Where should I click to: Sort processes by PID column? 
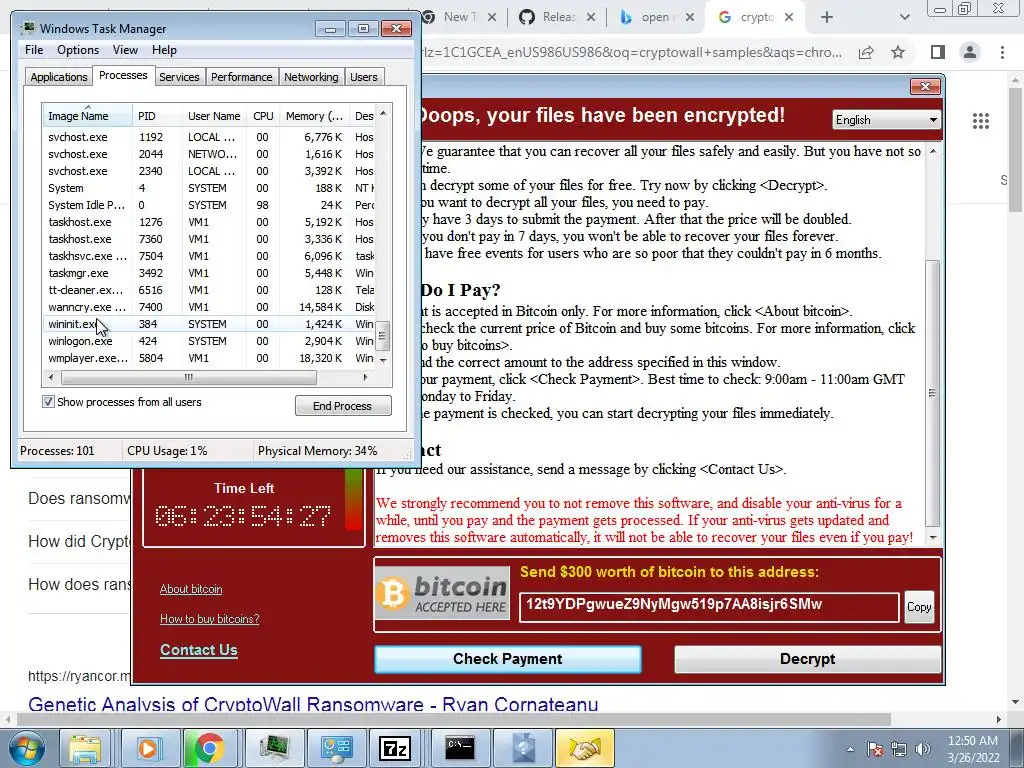click(157, 116)
